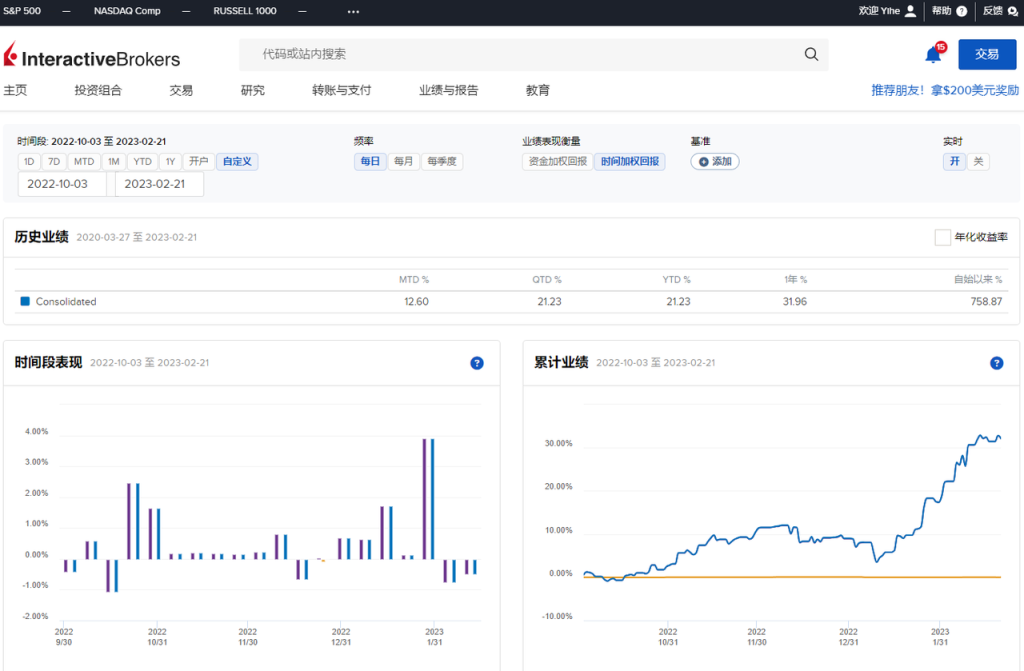Image resolution: width=1024 pixels, height=671 pixels.
Task: Open the 投资组合 menu
Action: (98, 90)
